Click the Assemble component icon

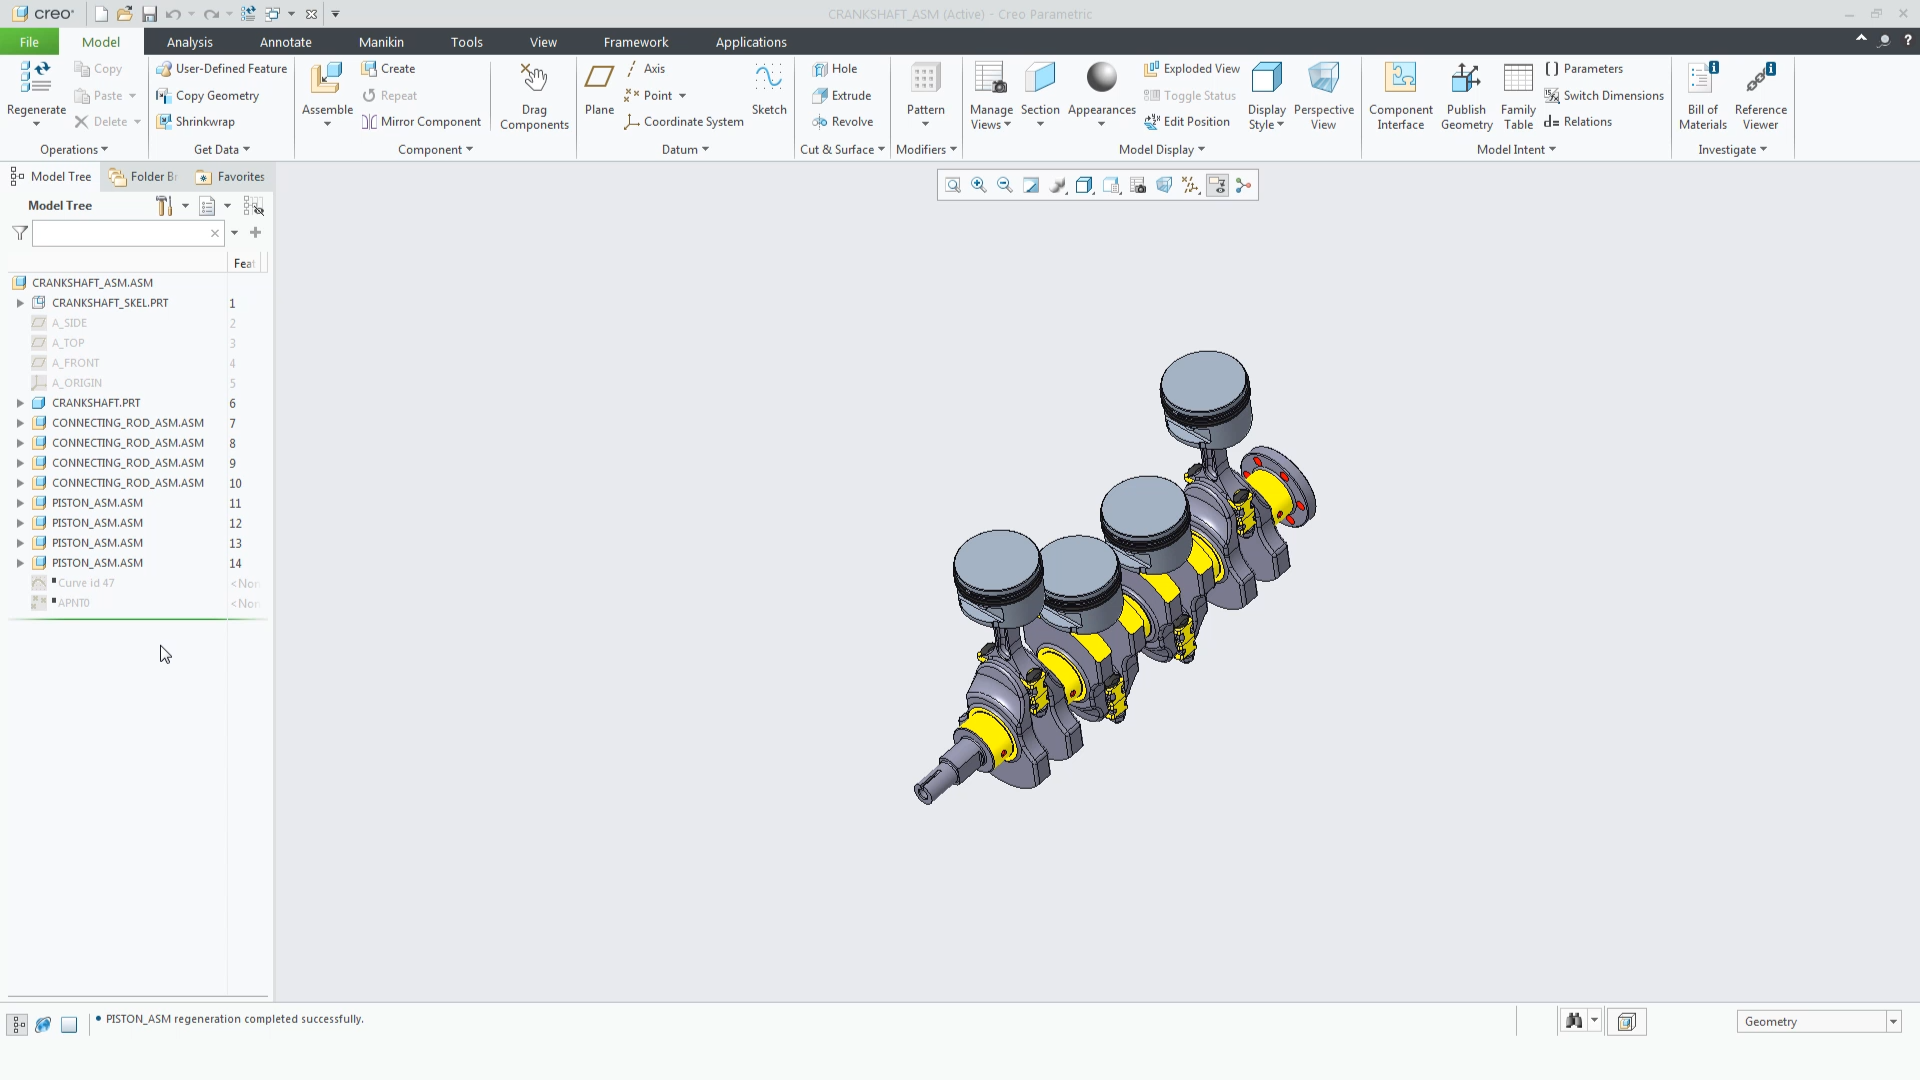[x=327, y=79]
